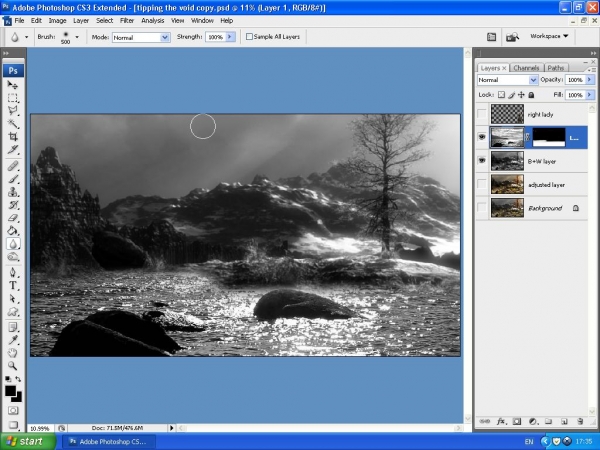Switch to the Channels tab

526,68
